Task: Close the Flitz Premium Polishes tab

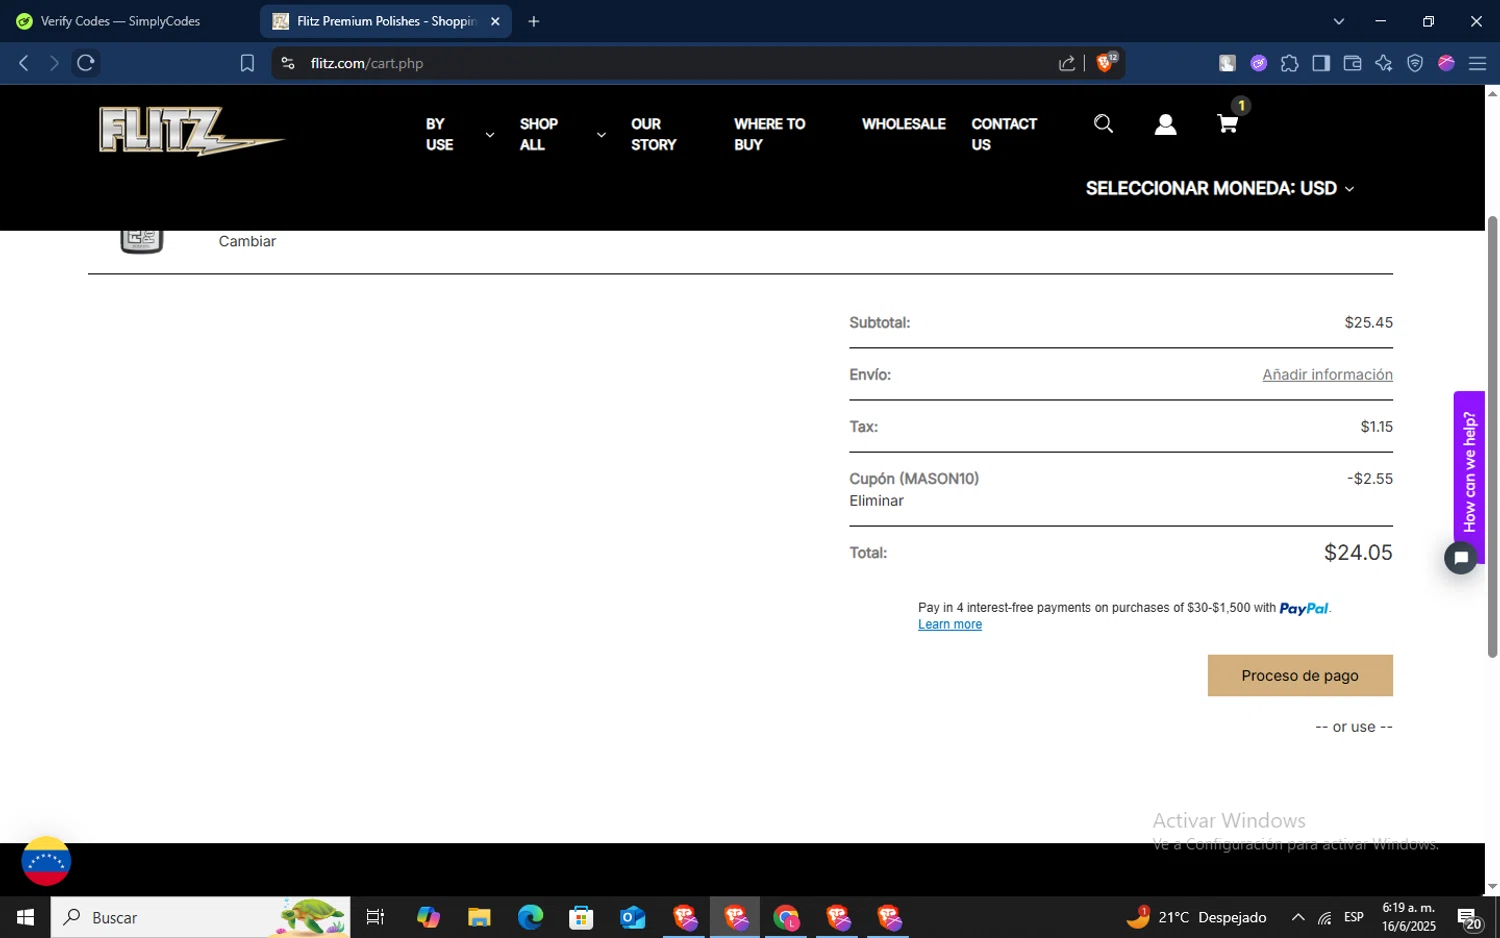Action: click(x=495, y=21)
